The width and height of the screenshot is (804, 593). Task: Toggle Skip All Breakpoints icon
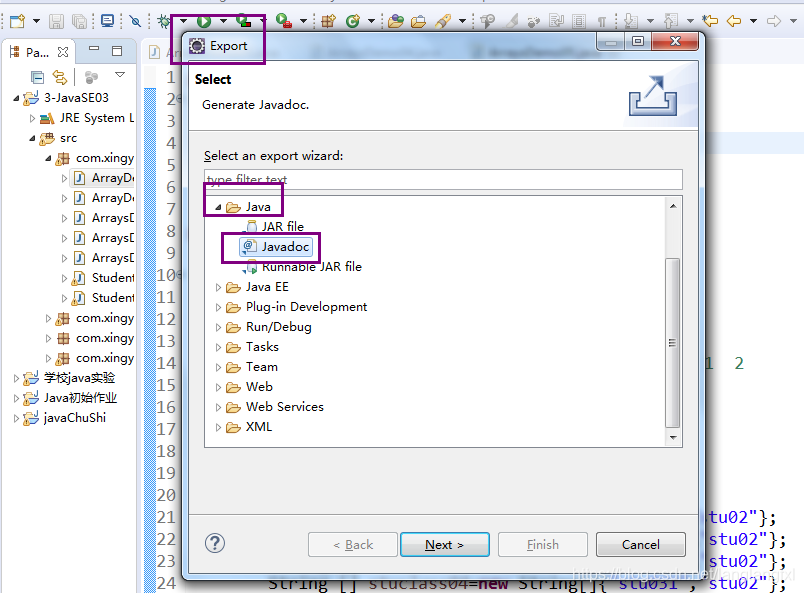(x=135, y=21)
